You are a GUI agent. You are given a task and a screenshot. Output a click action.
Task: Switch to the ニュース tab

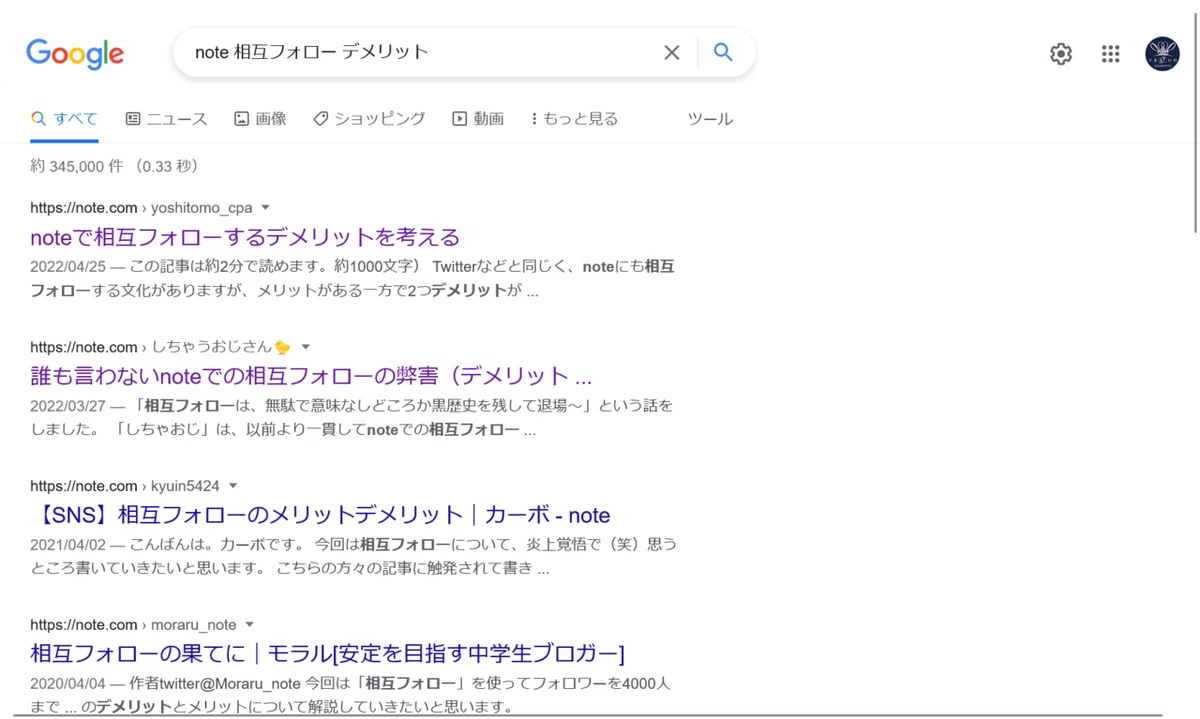[x=166, y=119]
